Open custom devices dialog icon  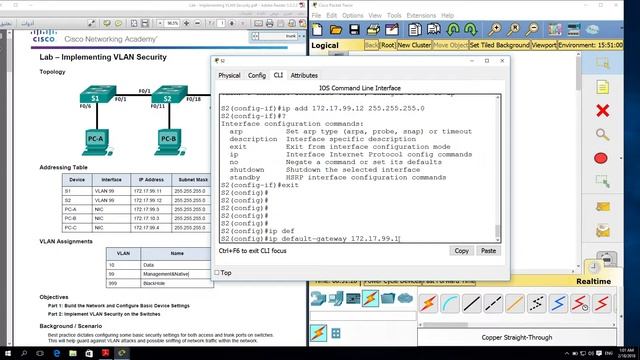[573, 29]
